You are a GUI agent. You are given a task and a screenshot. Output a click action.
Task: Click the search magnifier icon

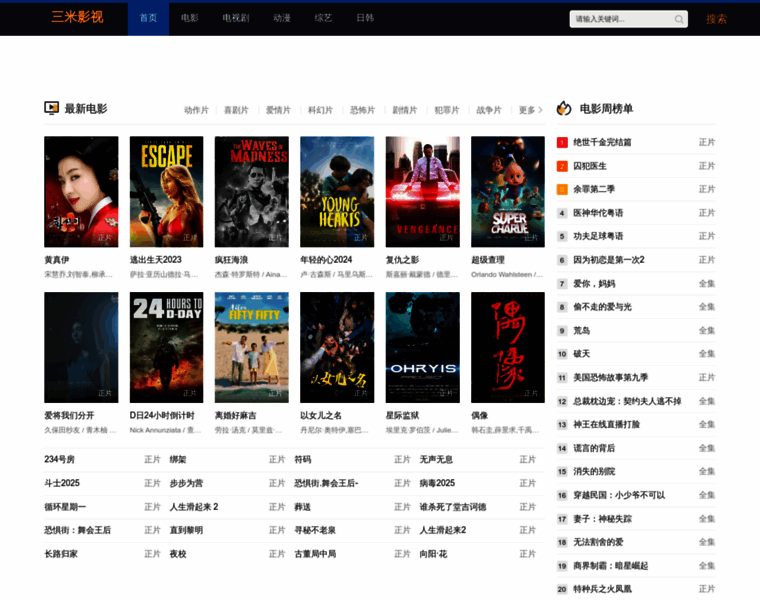[x=679, y=19]
